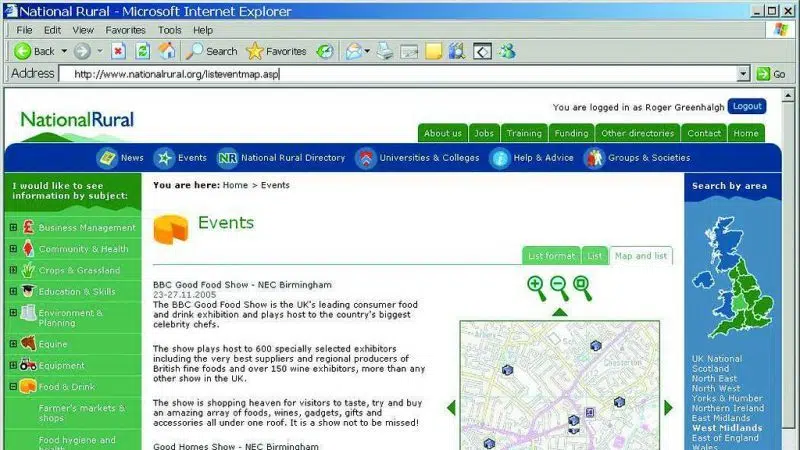Open the Mail envelope toolbar icon
The width and height of the screenshot is (800, 450).
click(x=354, y=51)
